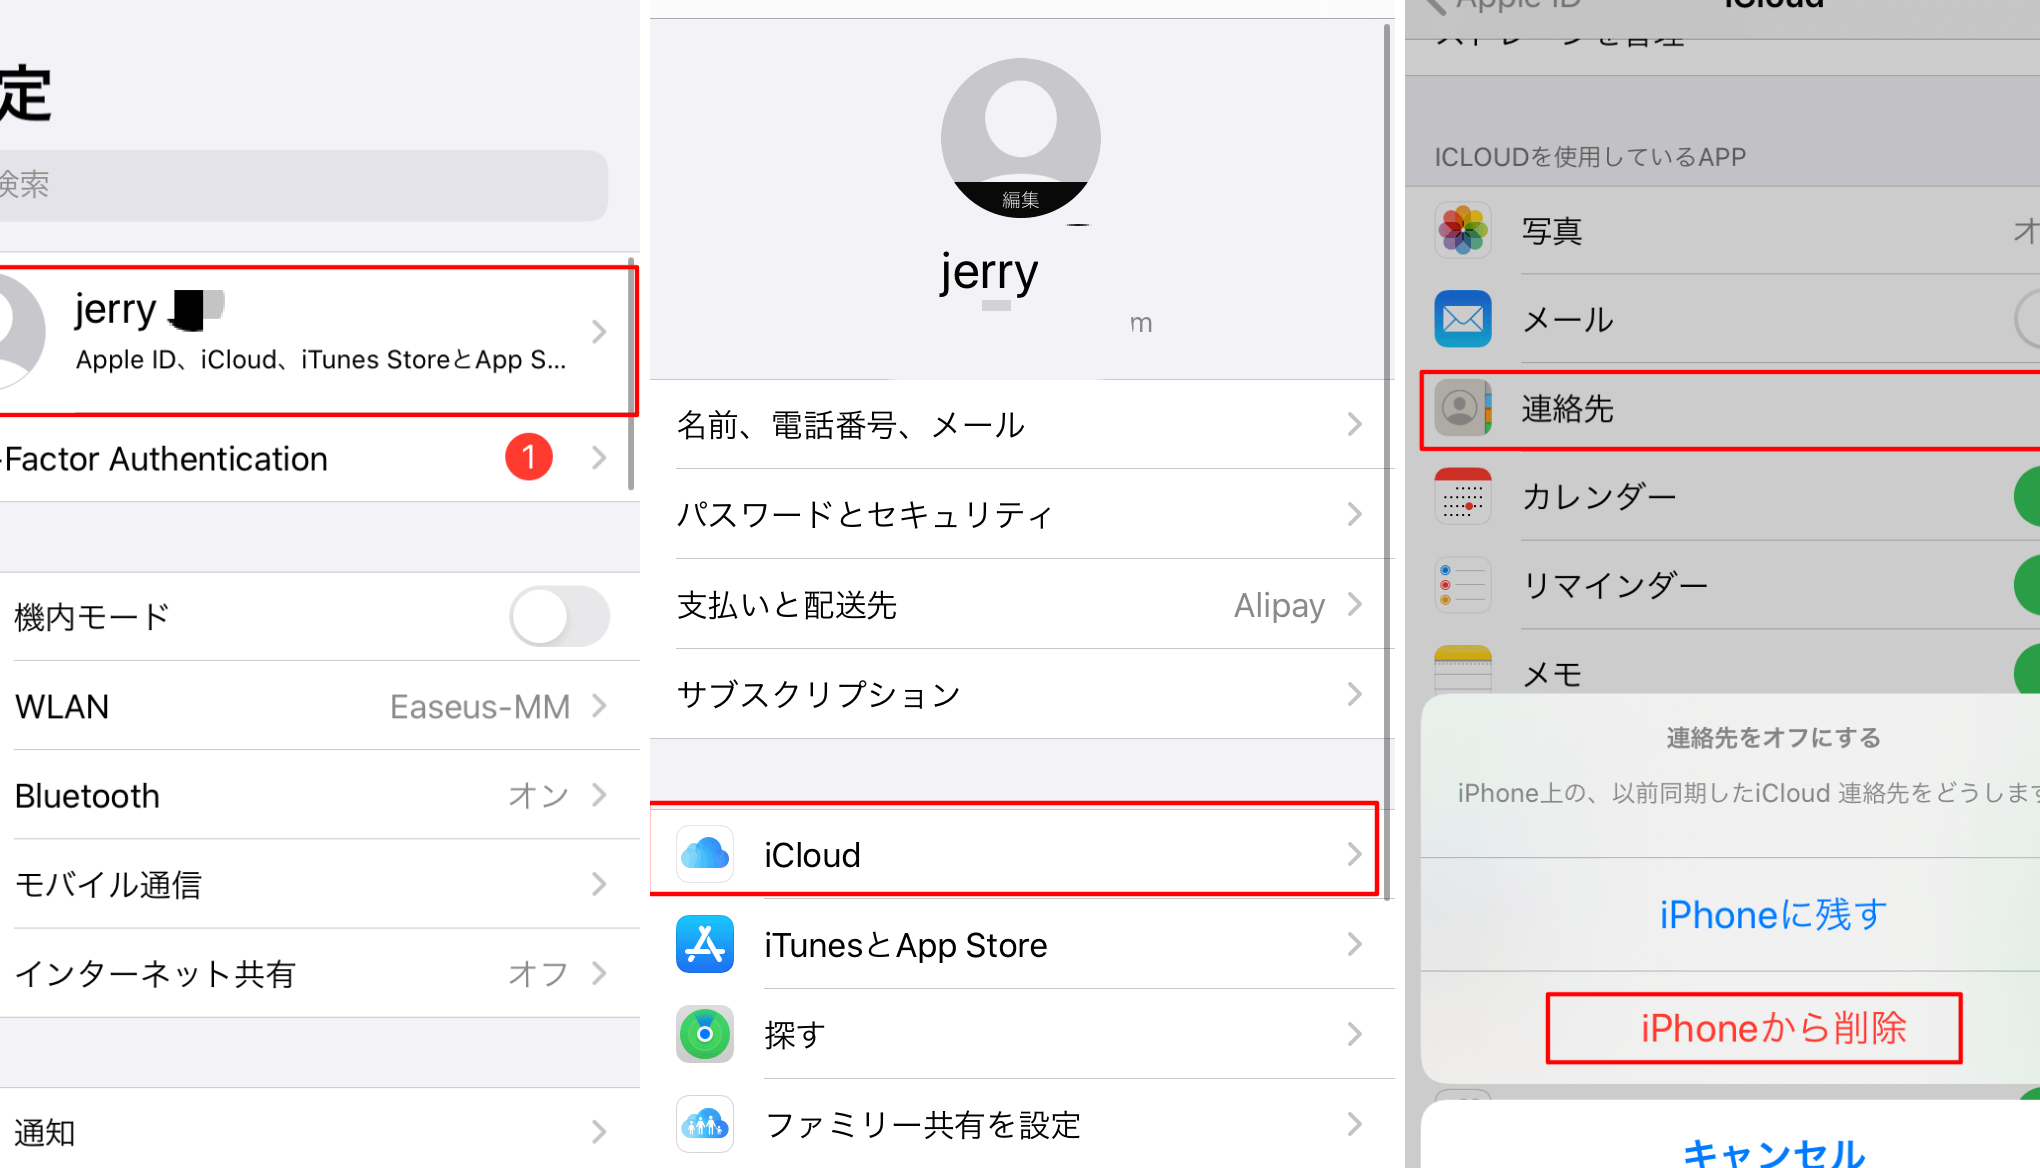Viewport: 2040px width, 1168px height.
Task: Tap the Mail (メール) app icon
Action: tap(1463, 319)
